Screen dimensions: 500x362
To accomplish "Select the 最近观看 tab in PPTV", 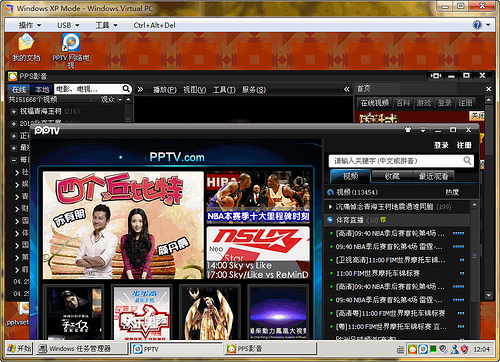I will (433, 176).
